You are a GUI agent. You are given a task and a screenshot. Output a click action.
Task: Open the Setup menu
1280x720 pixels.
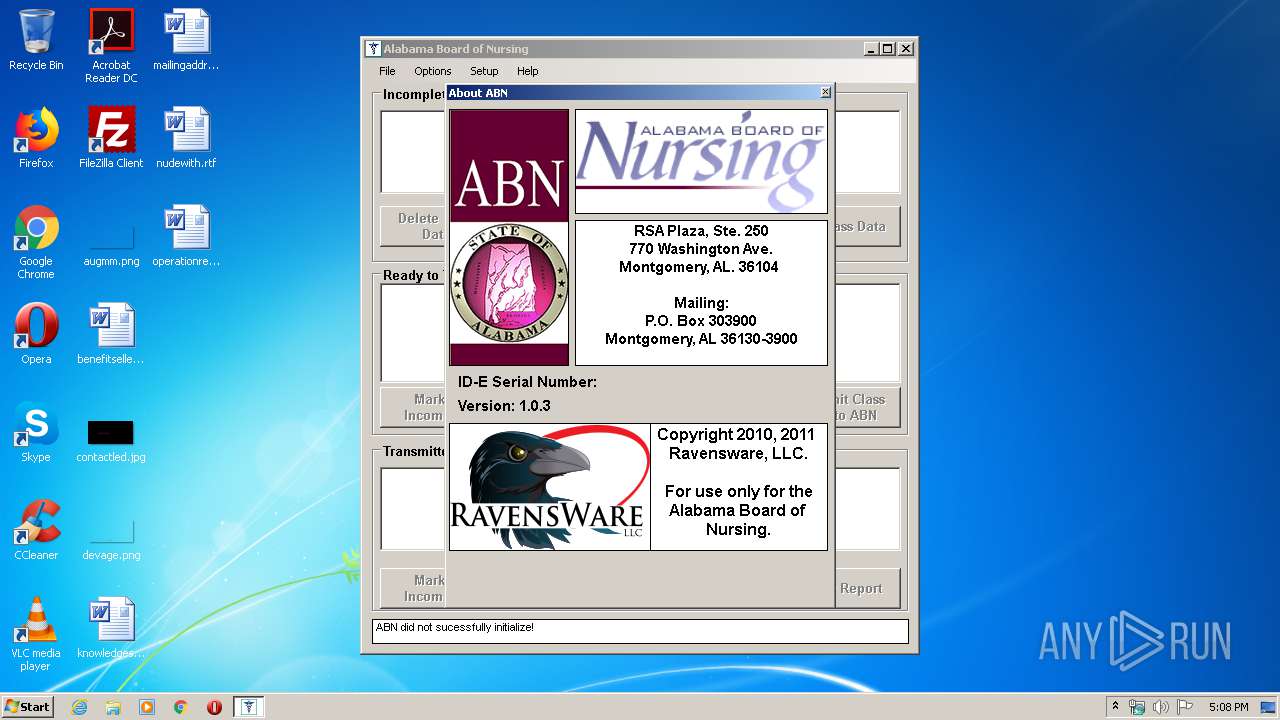point(484,71)
